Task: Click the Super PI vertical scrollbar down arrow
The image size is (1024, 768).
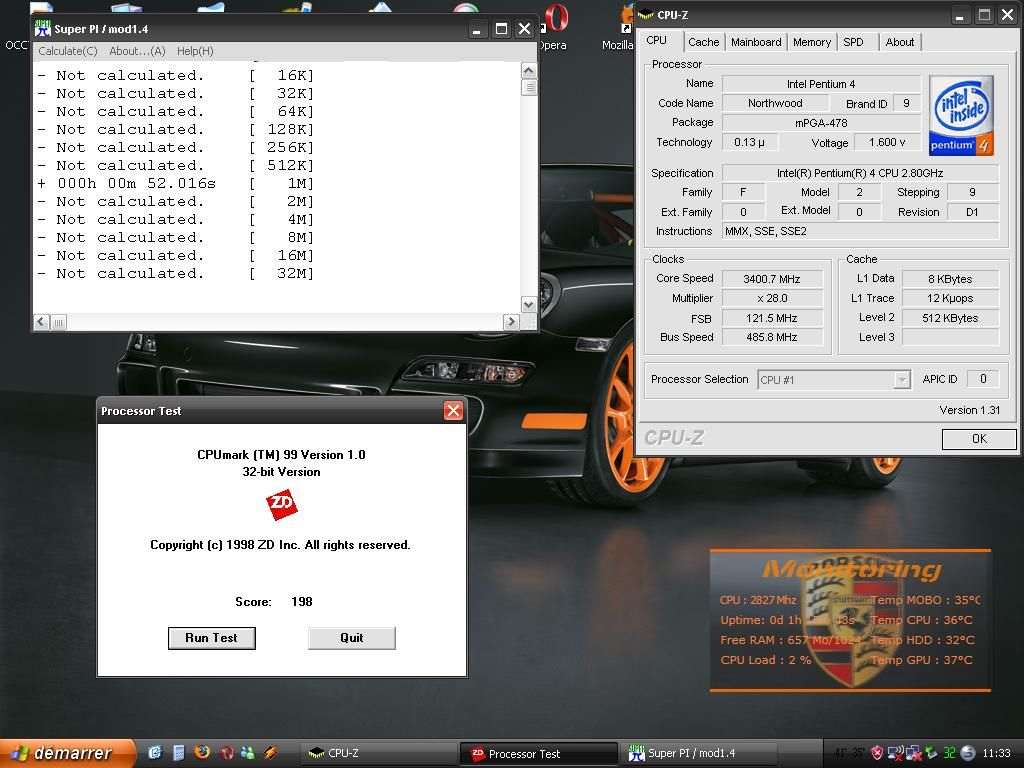Action: pos(529,304)
